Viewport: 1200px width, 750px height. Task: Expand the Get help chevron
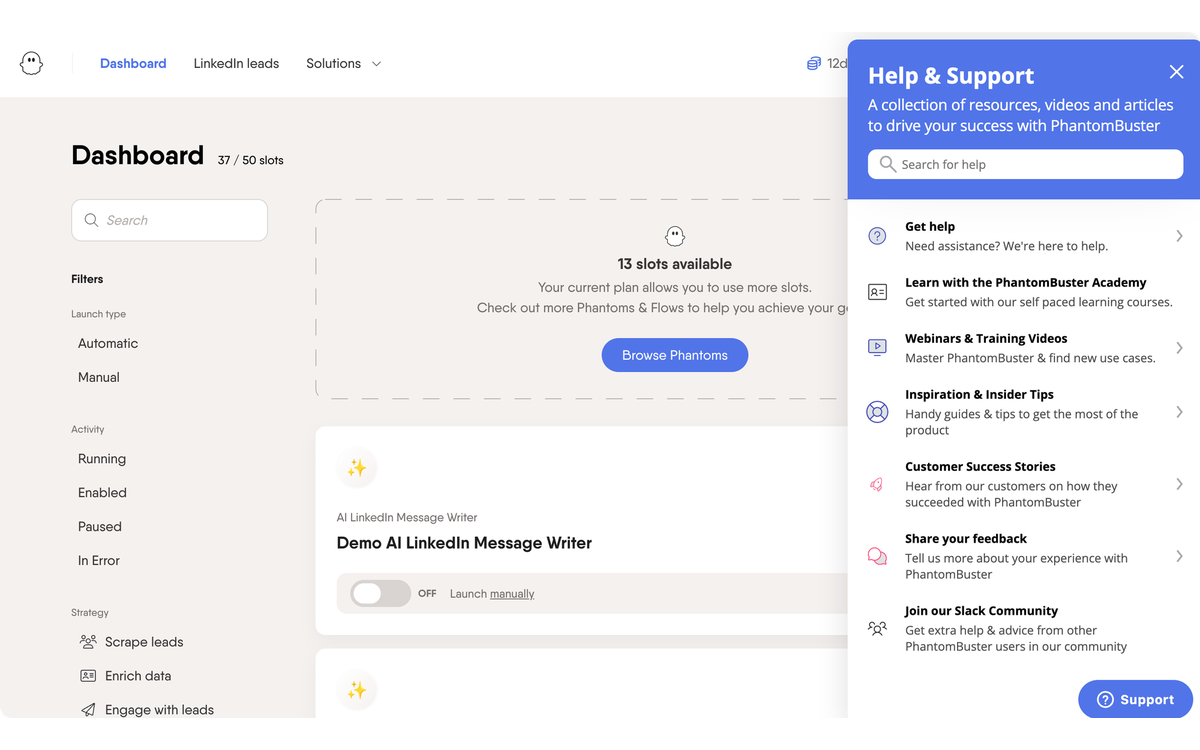(x=1179, y=236)
